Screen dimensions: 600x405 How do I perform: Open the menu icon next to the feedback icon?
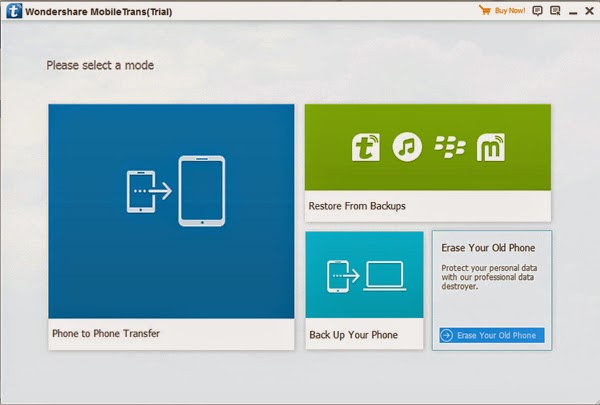555,11
